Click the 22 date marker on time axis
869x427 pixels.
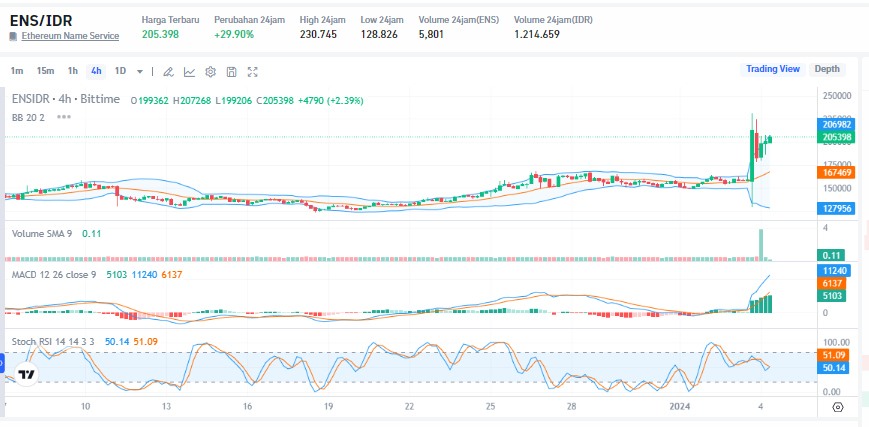[409, 406]
